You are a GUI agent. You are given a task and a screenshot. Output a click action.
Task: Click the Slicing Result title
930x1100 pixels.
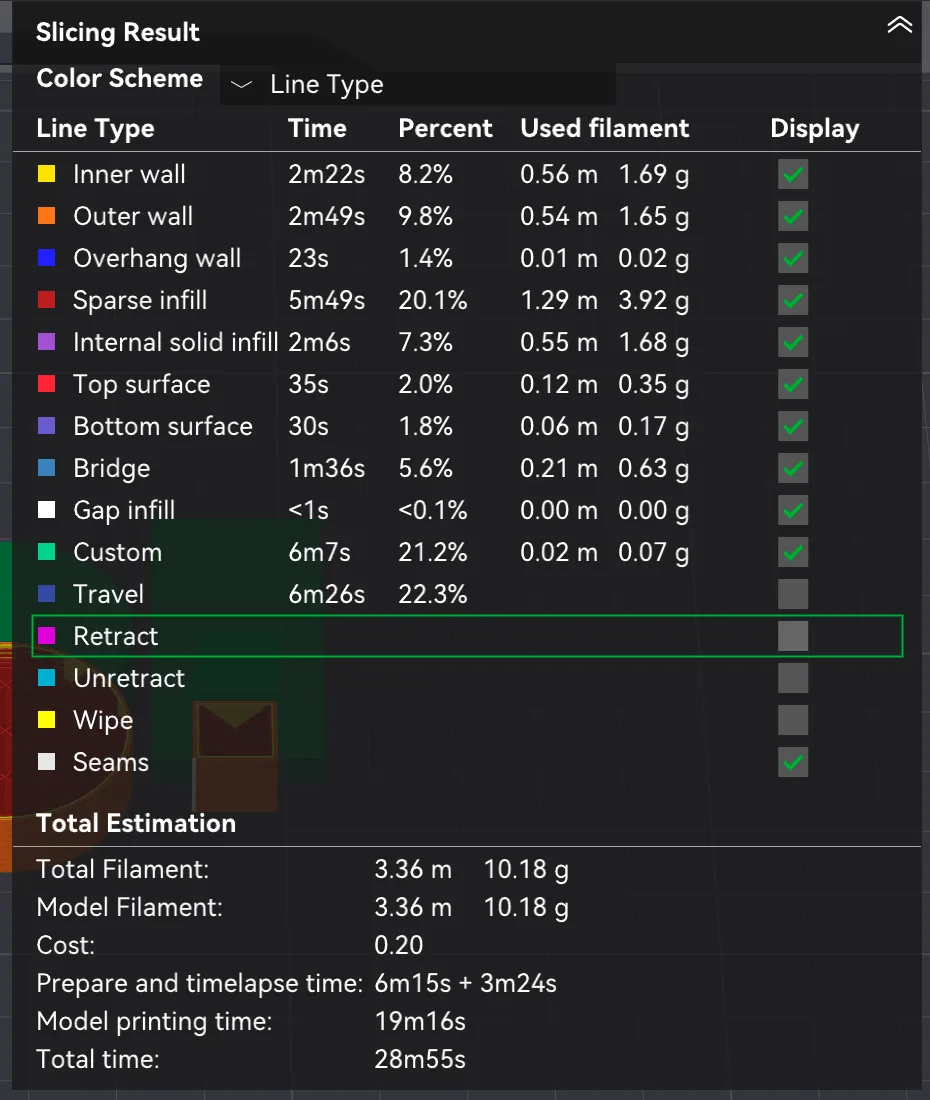click(118, 32)
